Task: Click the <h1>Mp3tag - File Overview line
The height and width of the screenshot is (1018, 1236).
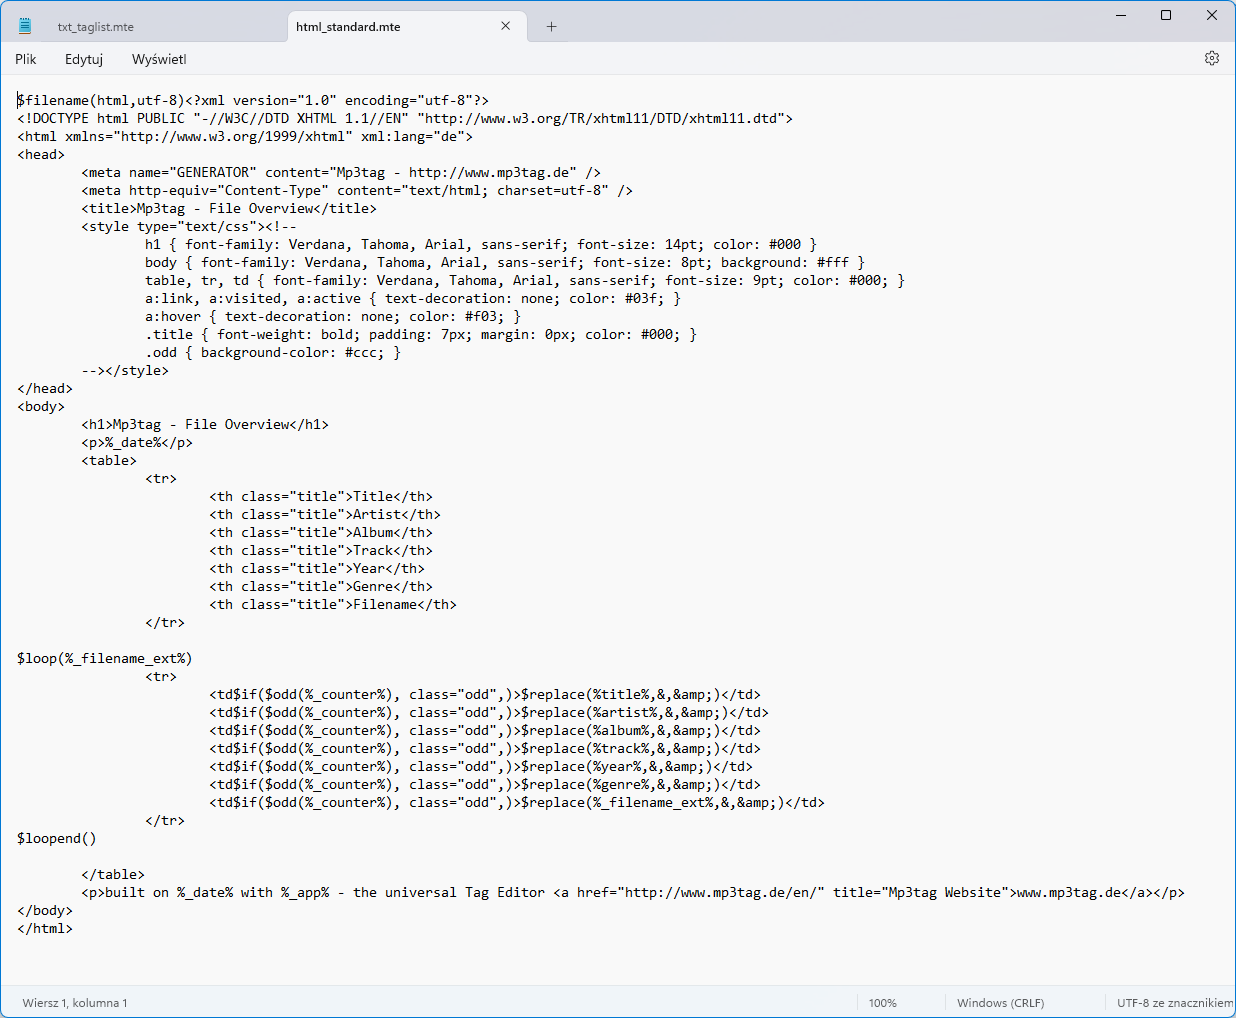Action: (205, 424)
